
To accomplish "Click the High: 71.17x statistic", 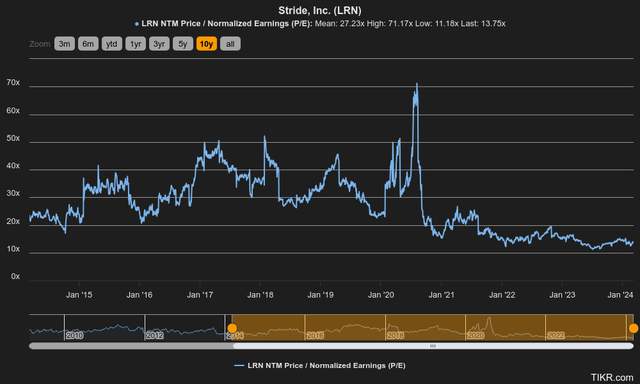I will [x=390, y=24].
